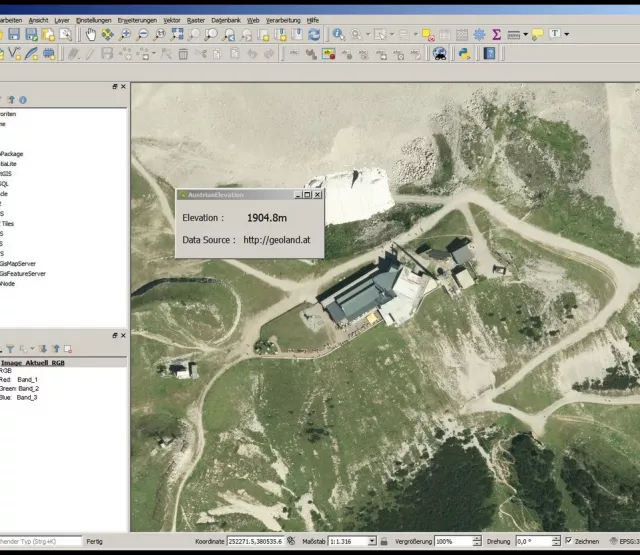This screenshot has height=555, width=640.
Task: Click the Refresh map toolbar icon
Action: (x=314, y=34)
